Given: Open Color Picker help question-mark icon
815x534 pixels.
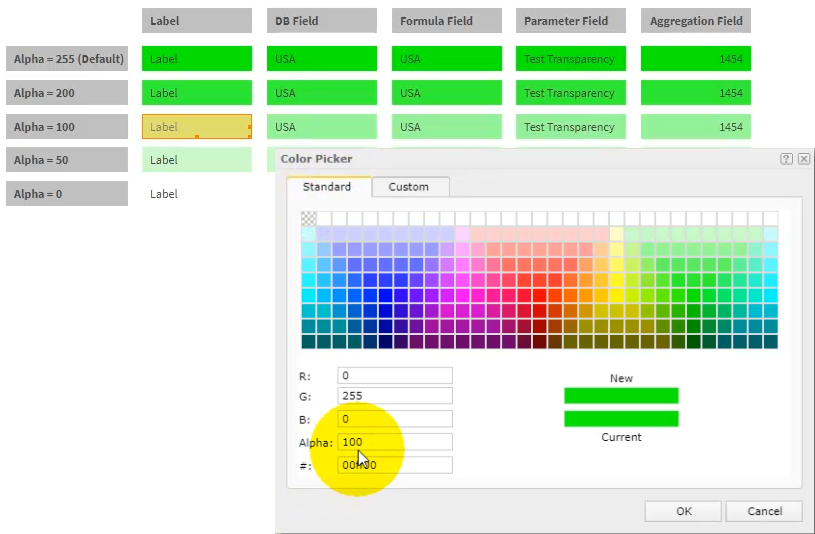Looking at the screenshot, I should [x=786, y=159].
